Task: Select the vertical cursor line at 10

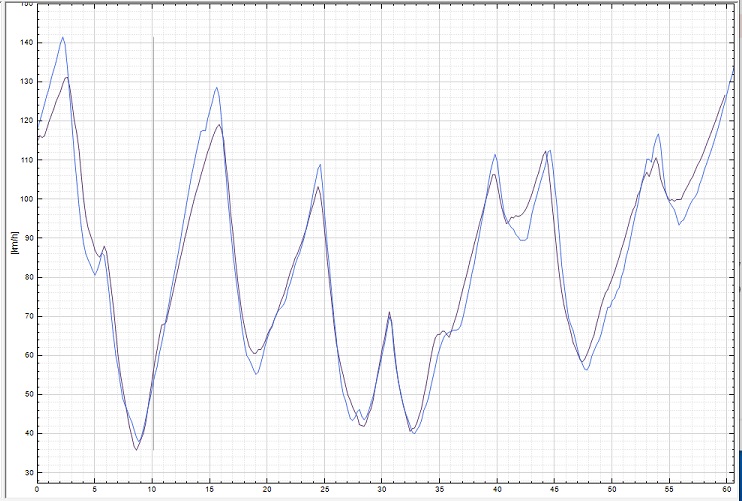Action: click(153, 243)
